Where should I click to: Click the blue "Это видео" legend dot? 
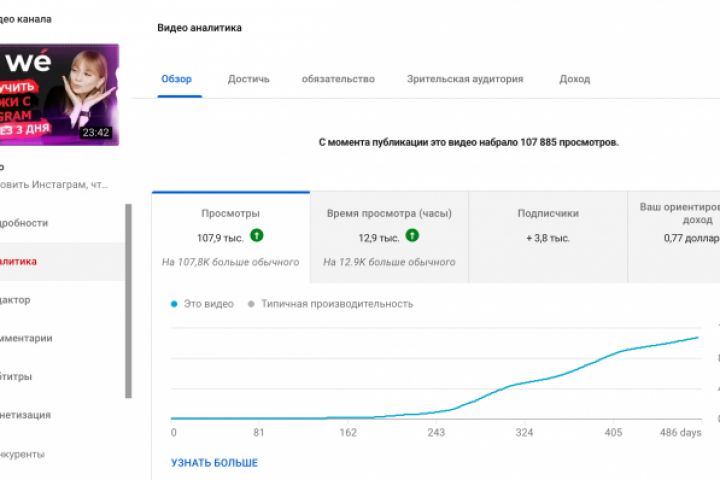pos(175,304)
